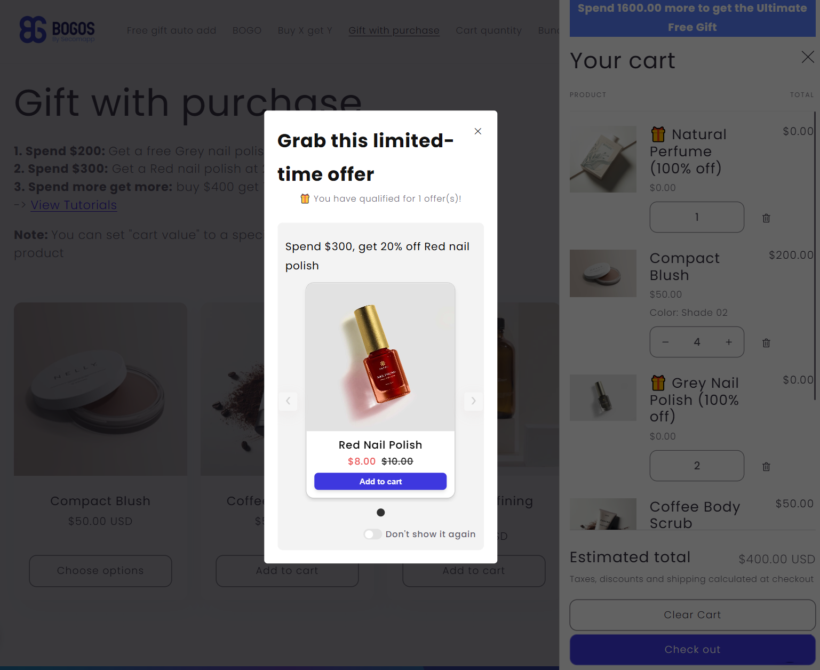
Task: Decrease Compact Blush quantity with minus button
Action: tap(665, 342)
